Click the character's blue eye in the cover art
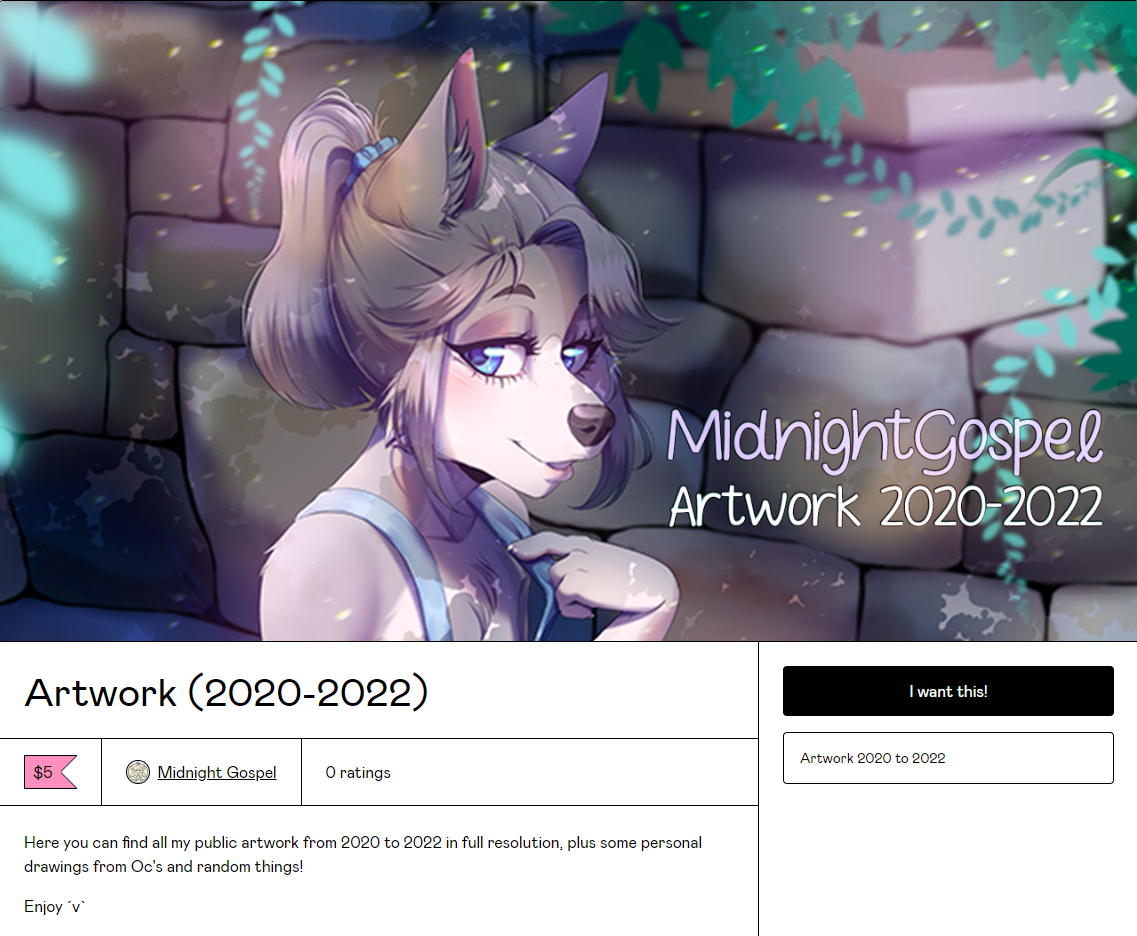The width and height of the screenshot is (1137, 936). pos(492,360)
